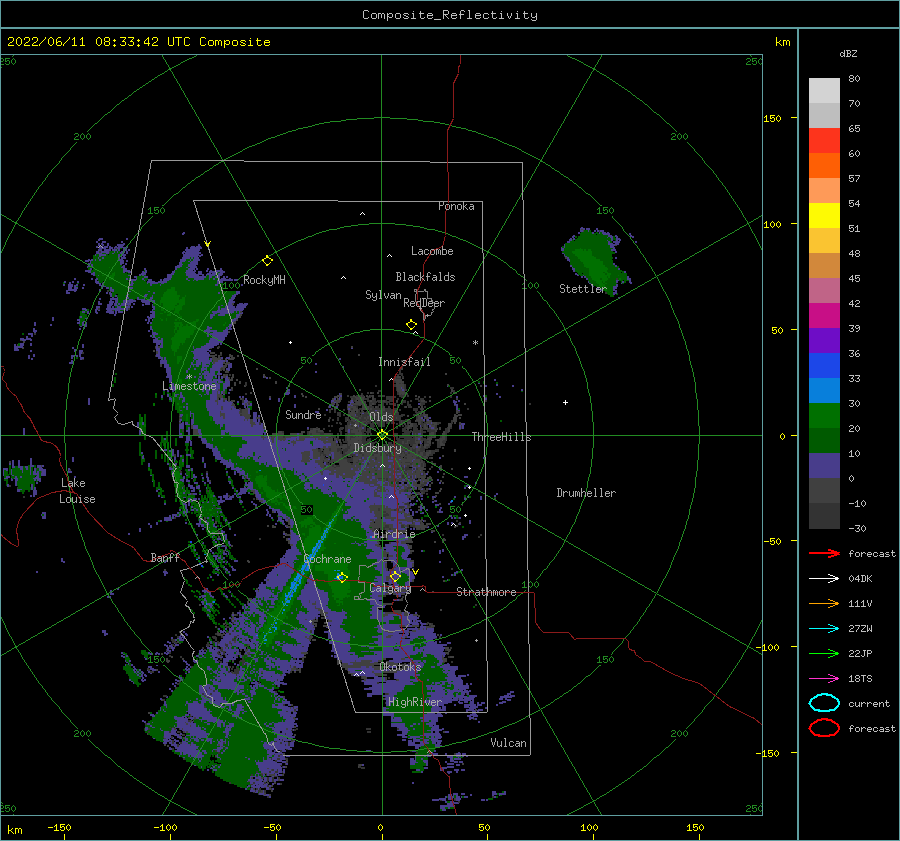This screenshot has width=900, height=841.
Task: Click the Limestone label
Action: click(x=189, y=386)
